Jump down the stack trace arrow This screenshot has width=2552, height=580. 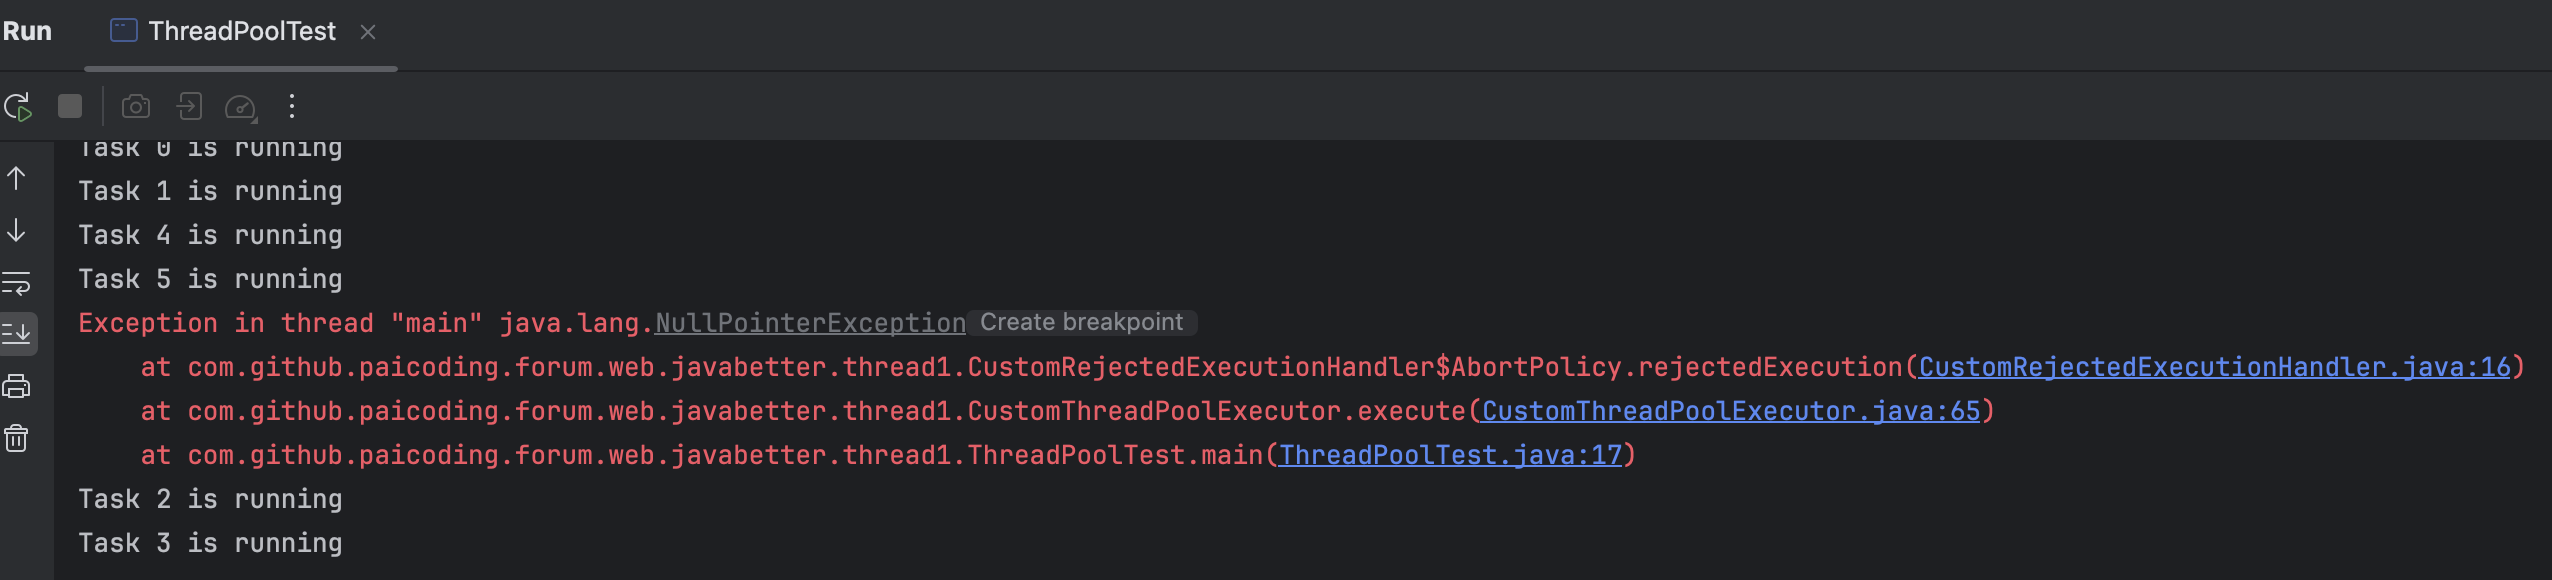[17, 231]
